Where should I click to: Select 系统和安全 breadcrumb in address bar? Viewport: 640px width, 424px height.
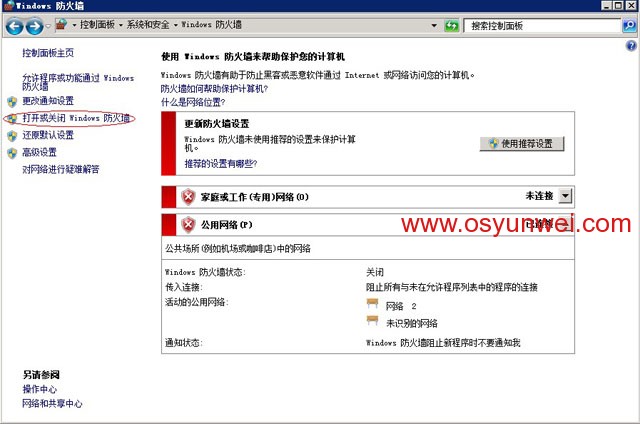(x=148, y=25)
